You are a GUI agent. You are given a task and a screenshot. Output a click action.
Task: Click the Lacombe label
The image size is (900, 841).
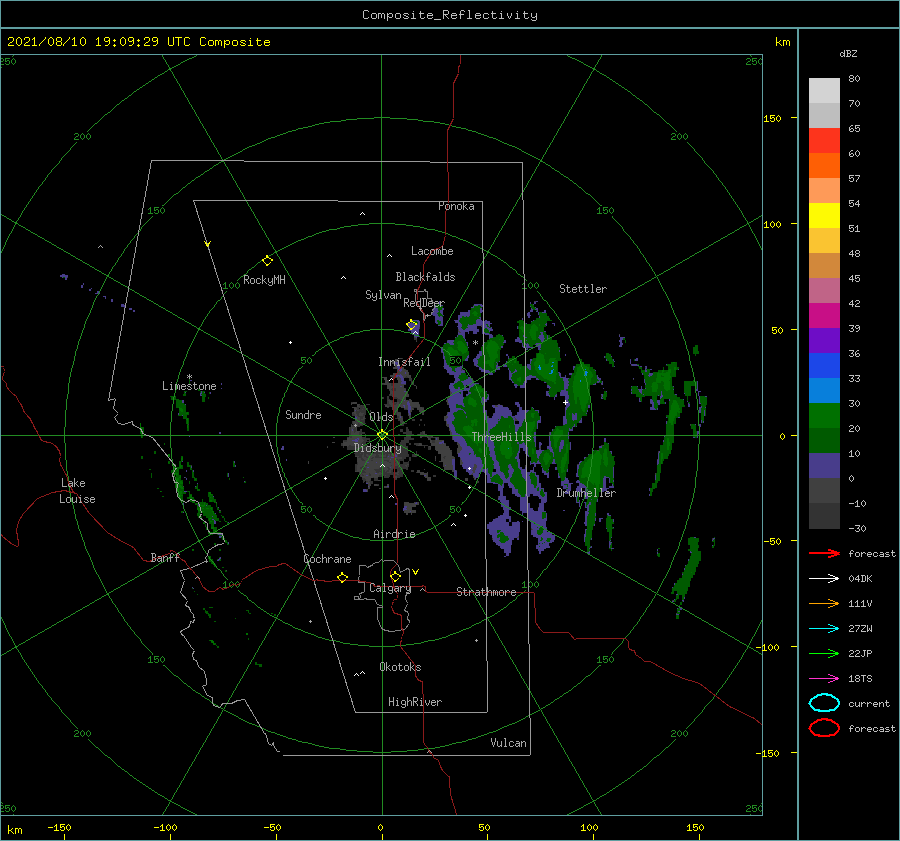click(x=432, y=251)
